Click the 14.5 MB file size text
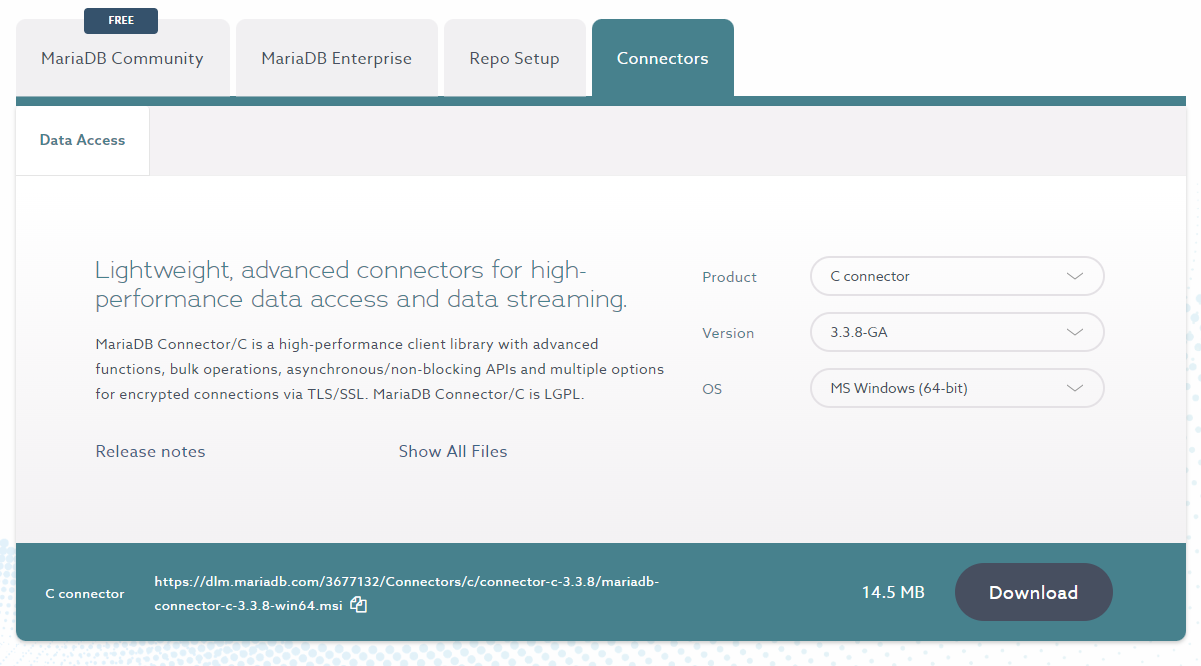 pos(893,592)
